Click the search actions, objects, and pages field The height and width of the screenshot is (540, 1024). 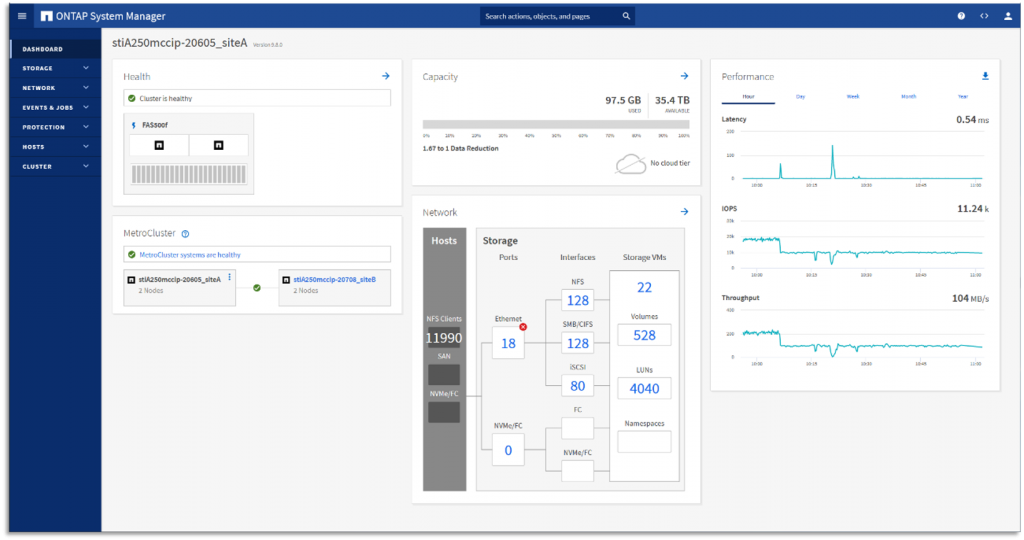pyautogui.click(x=550, y=16)
